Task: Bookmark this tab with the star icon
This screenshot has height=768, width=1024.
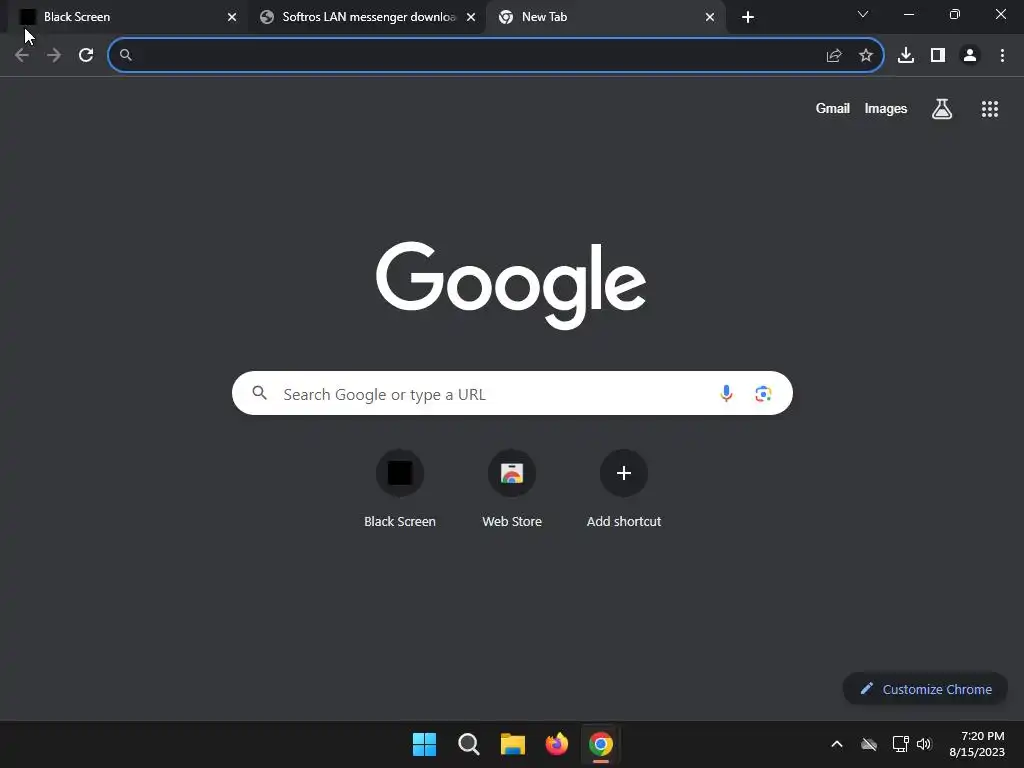Action: tap(866, 56)
